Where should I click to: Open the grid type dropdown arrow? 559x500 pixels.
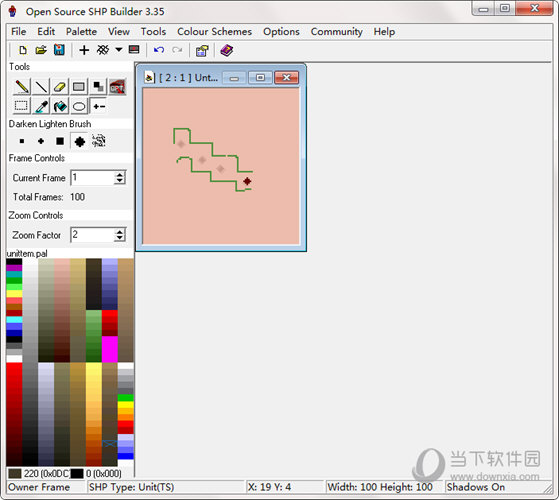[x=119, y=50]
